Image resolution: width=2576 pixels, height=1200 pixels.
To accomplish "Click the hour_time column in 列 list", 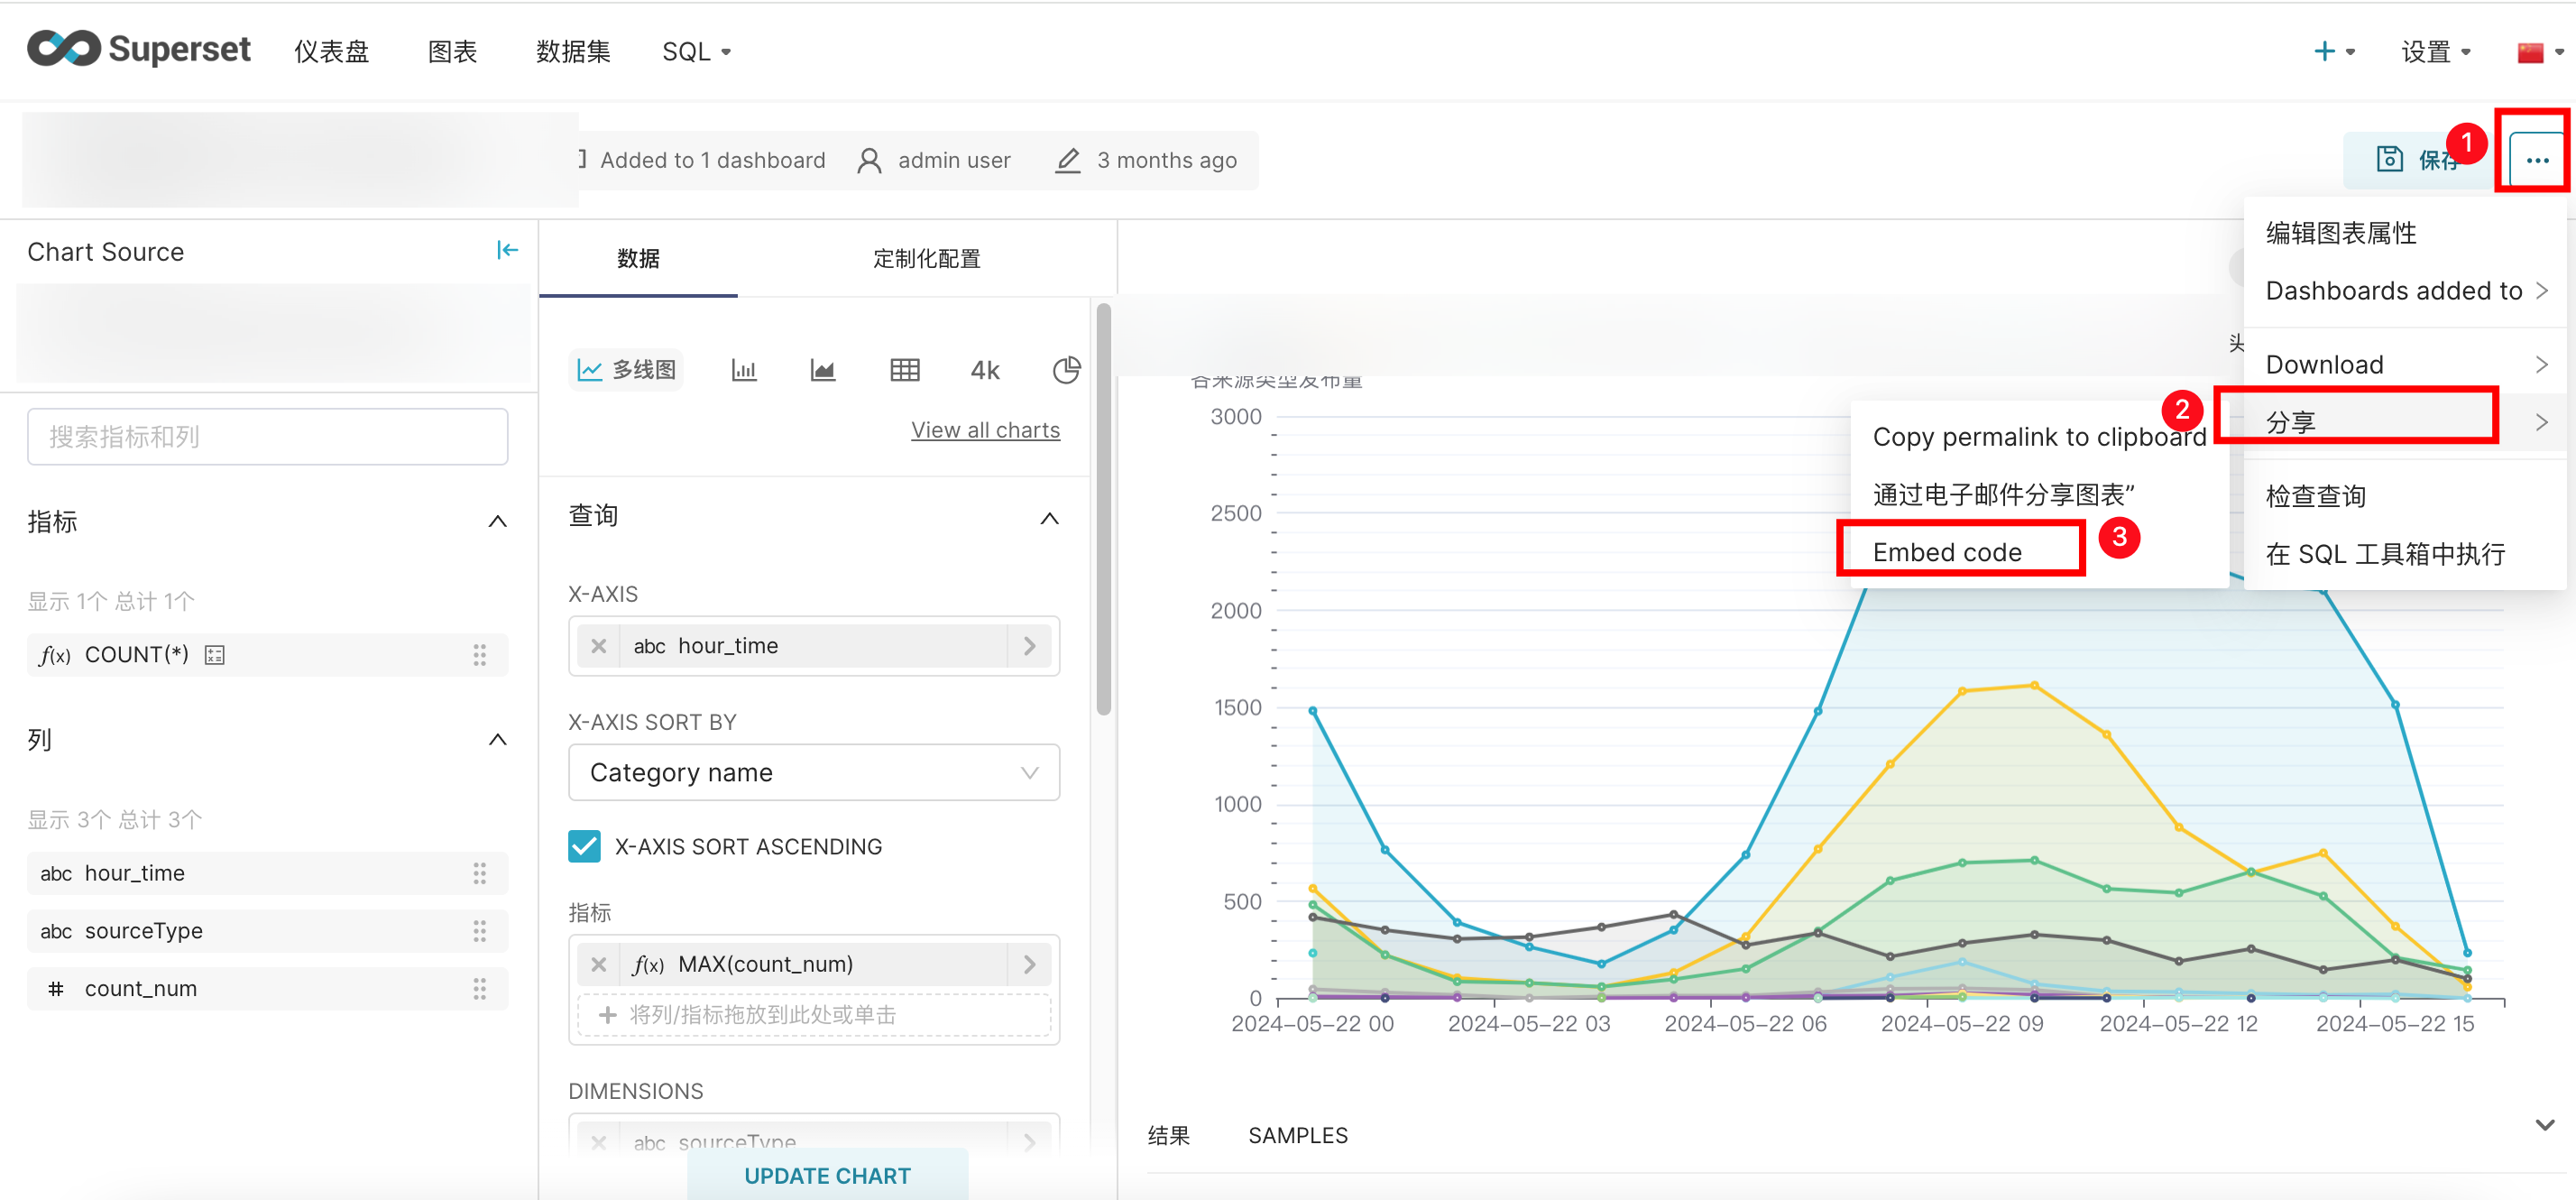I will coord(267,873).
